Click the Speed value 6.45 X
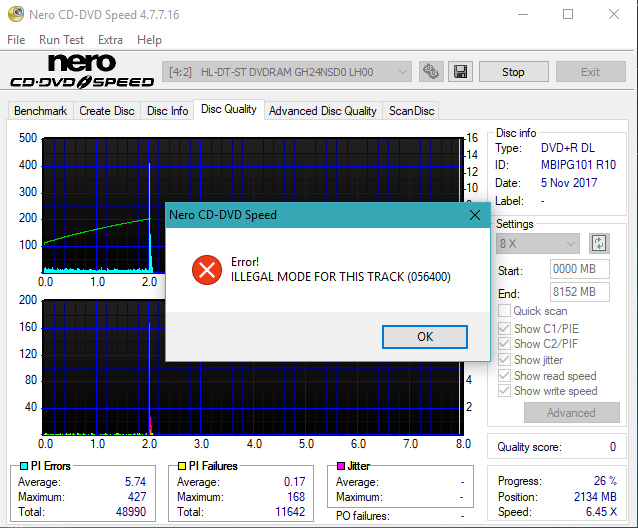Viewport: 638px width, 528px height. pyautogui.click(x=601, y=512)
